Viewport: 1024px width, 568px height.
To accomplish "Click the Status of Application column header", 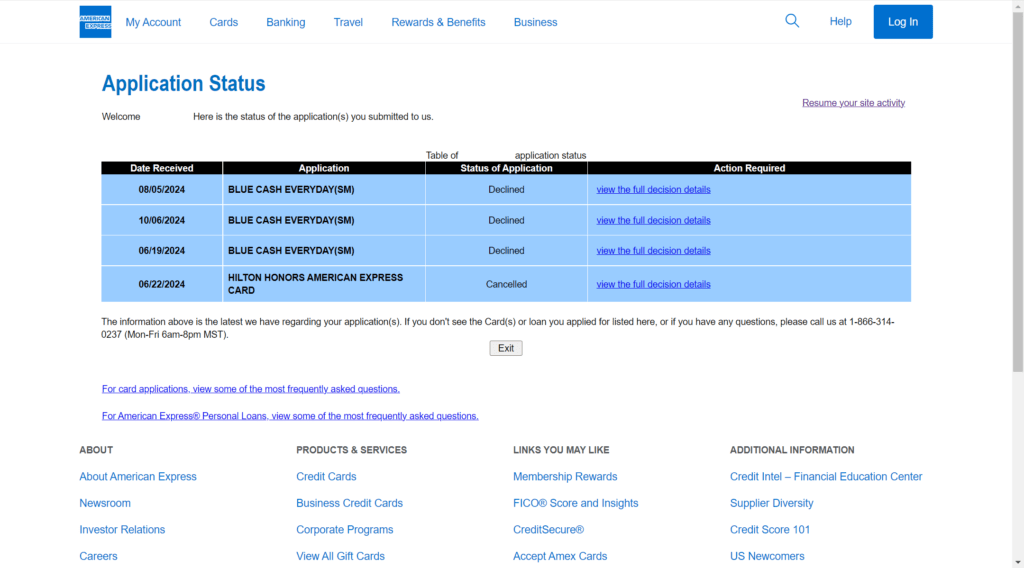I will coord(506,168).
